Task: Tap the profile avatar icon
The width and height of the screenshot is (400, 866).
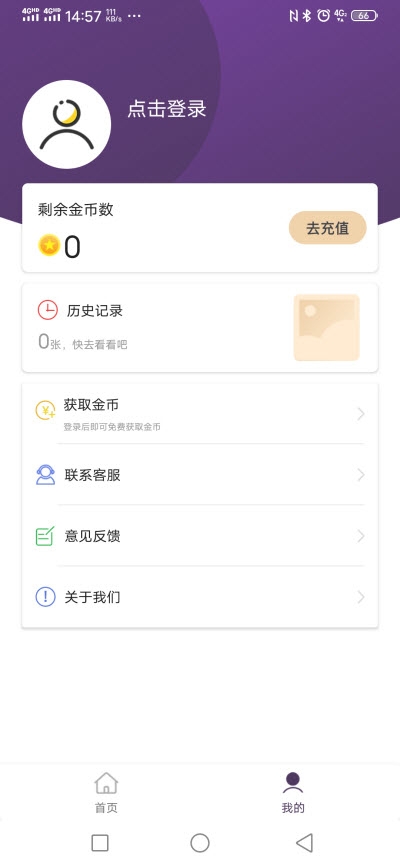Action: (x=66, y=124)
